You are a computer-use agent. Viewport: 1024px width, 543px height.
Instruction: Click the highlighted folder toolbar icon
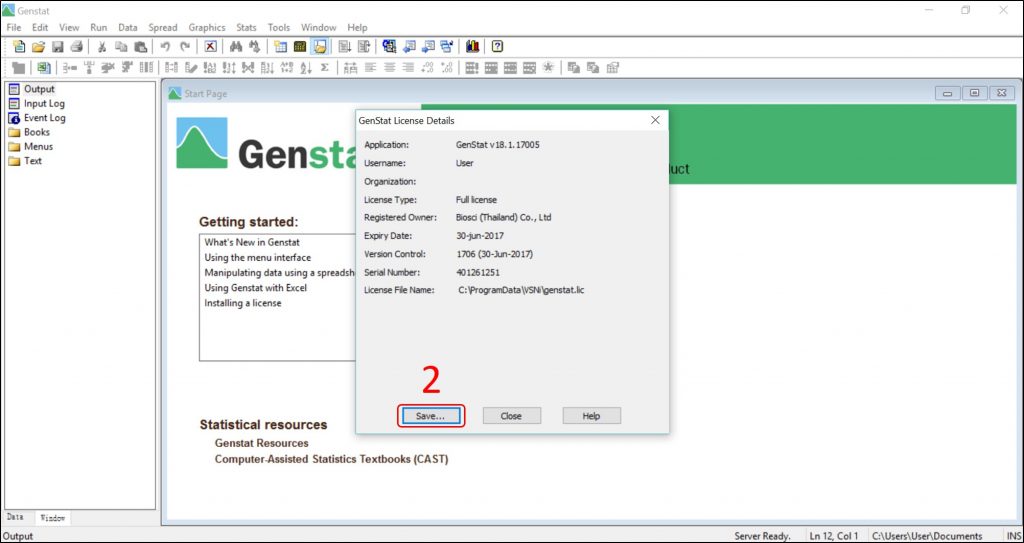click(x=319, y=46)
